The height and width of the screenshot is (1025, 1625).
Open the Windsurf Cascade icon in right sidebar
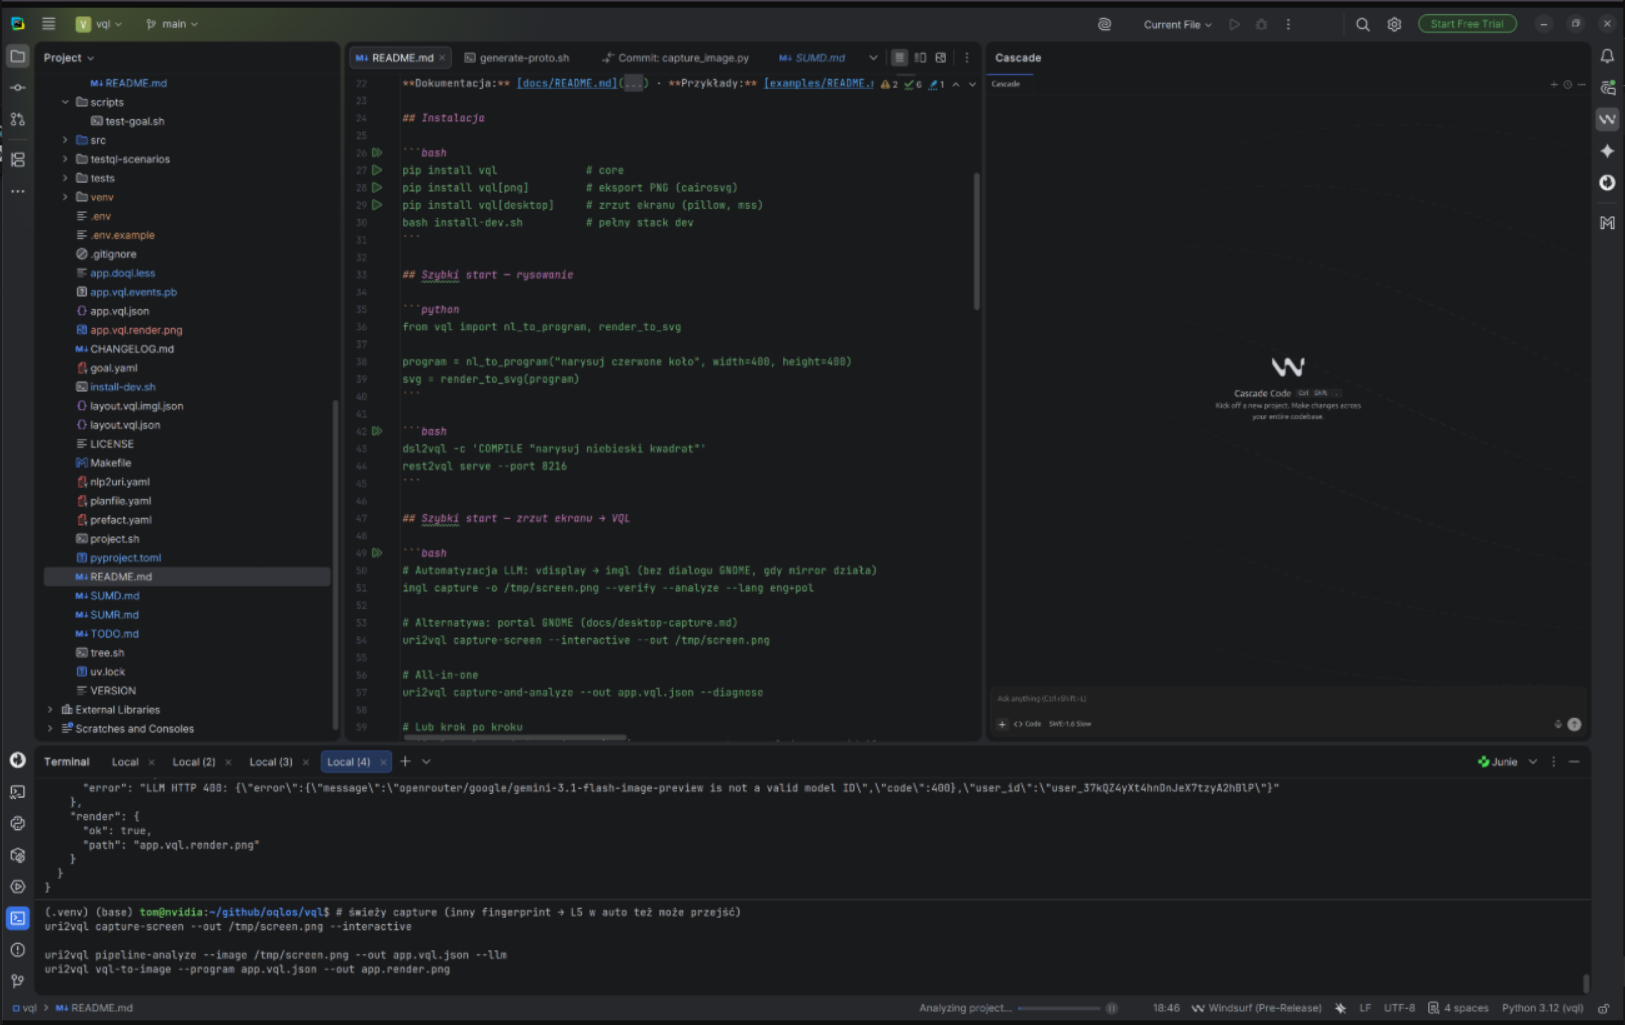coord(1607,119)
